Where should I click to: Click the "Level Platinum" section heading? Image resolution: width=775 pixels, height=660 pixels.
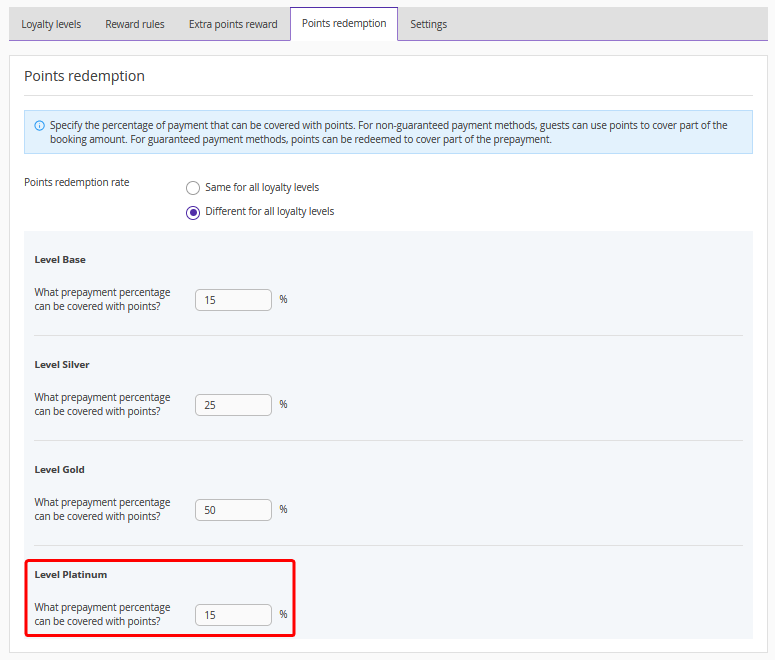pos(71,575)
